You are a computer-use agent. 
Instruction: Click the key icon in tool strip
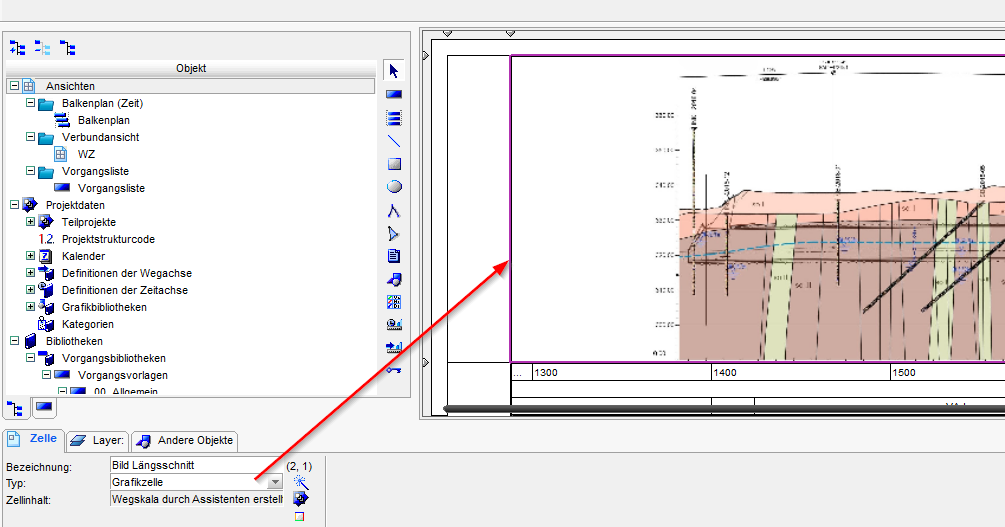[x=394, y=370]
